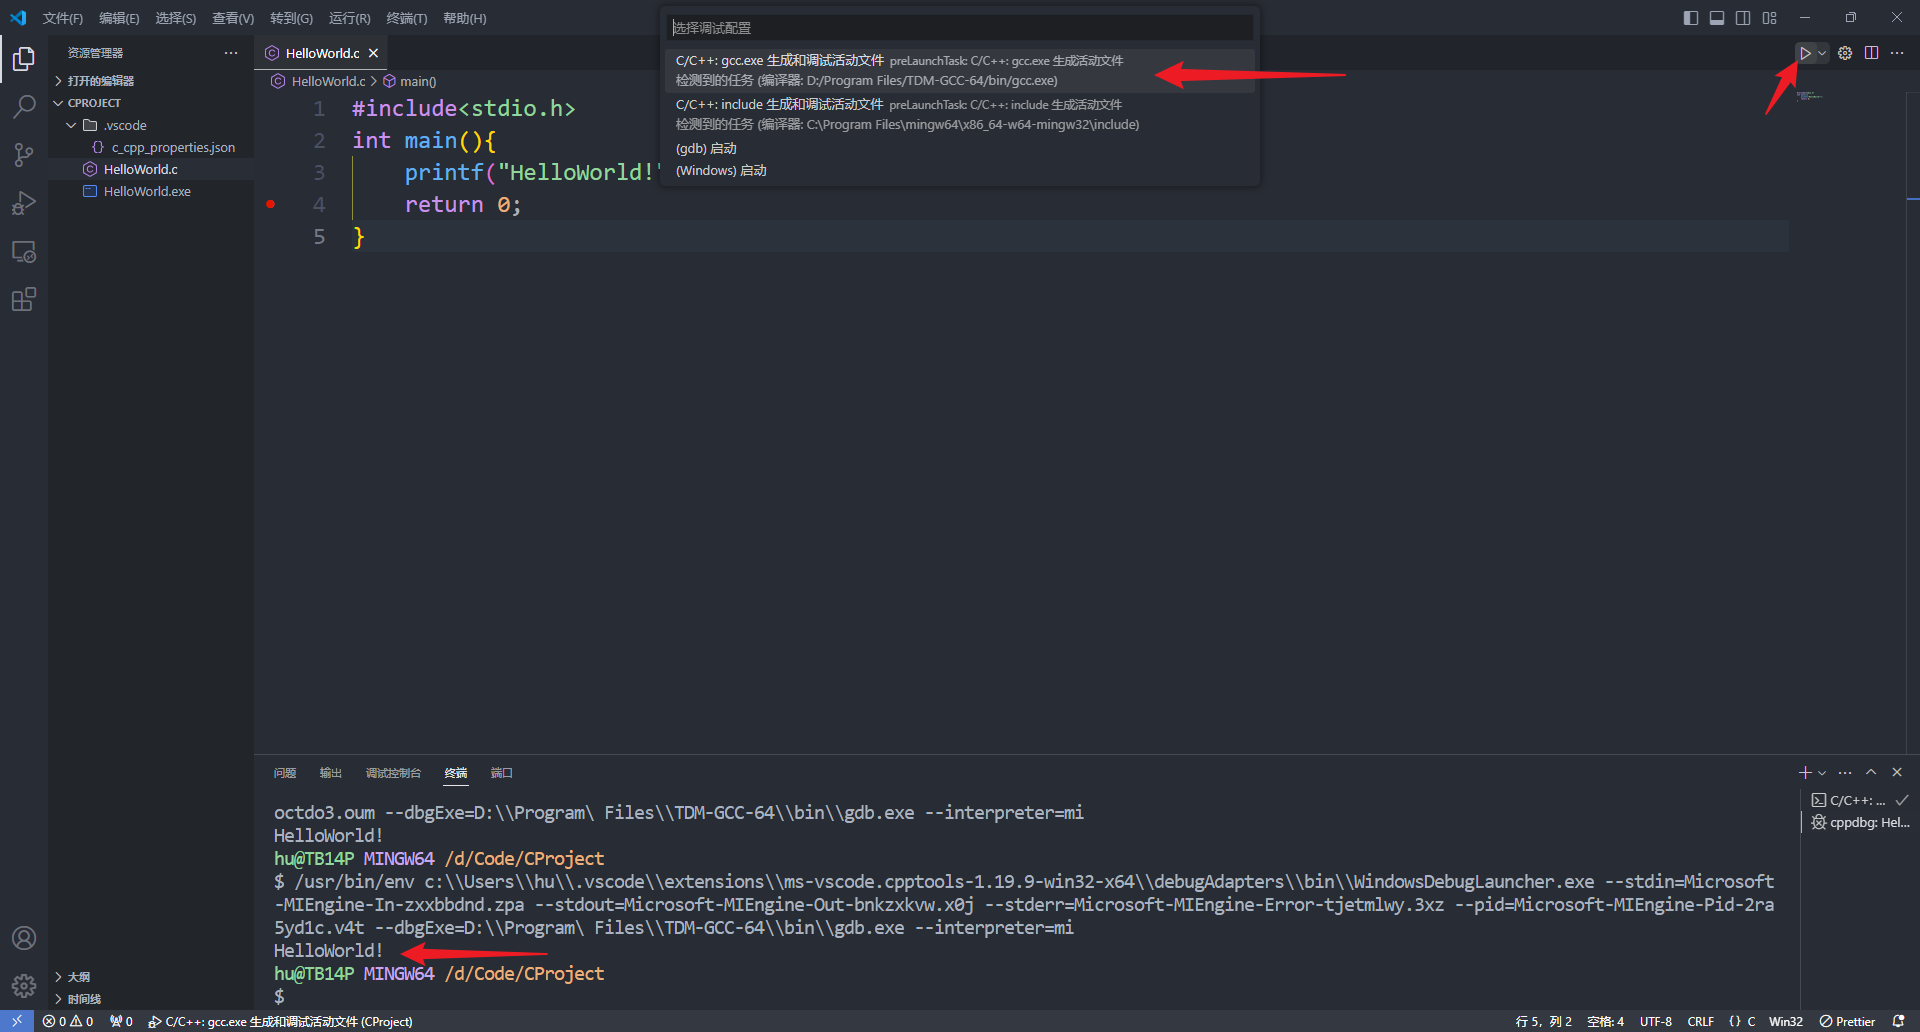This screenshot has height=1032, width=1920.
Task: Open the Search view icon
Action: [24, 107]
